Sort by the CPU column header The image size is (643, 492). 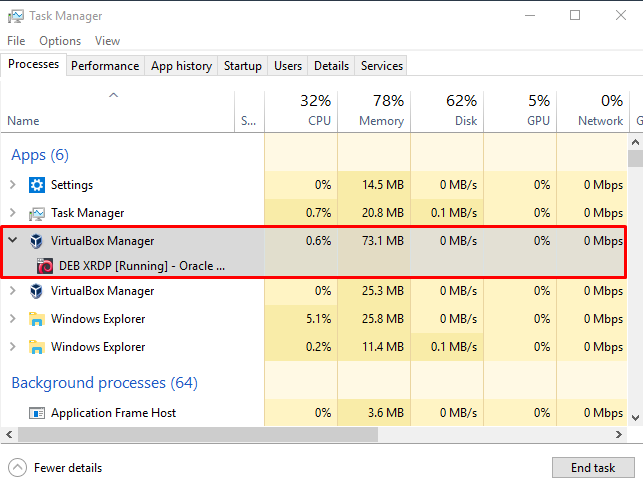pos(301,112)
